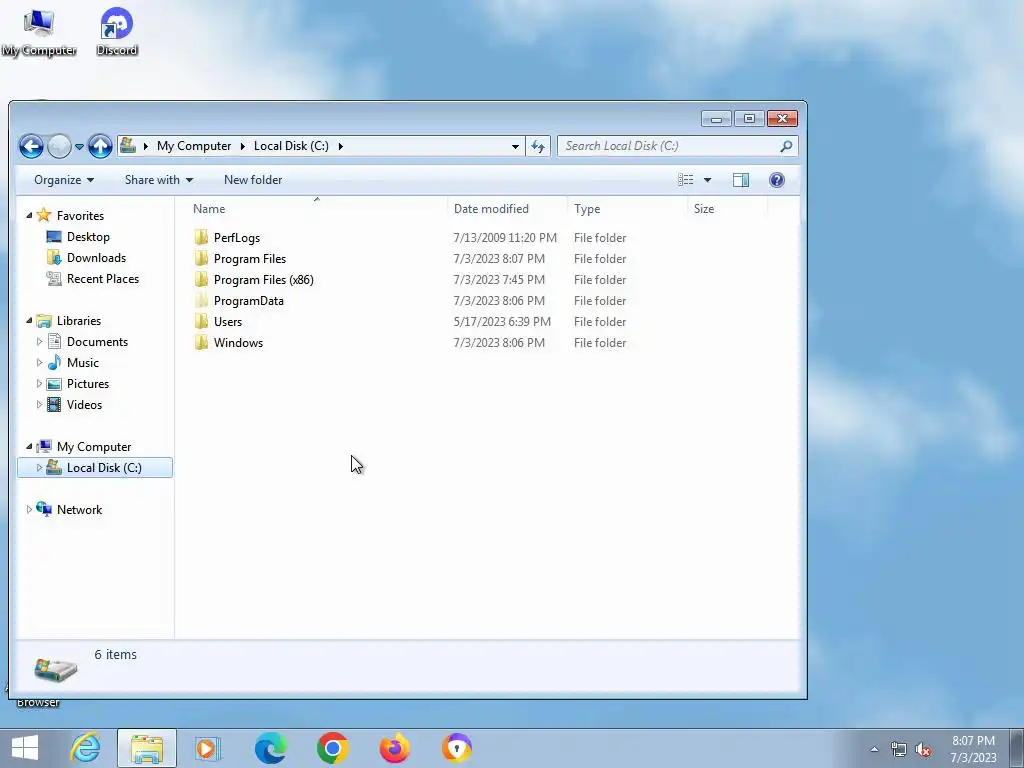Open Downloads in Favorites

coord(97,258)
